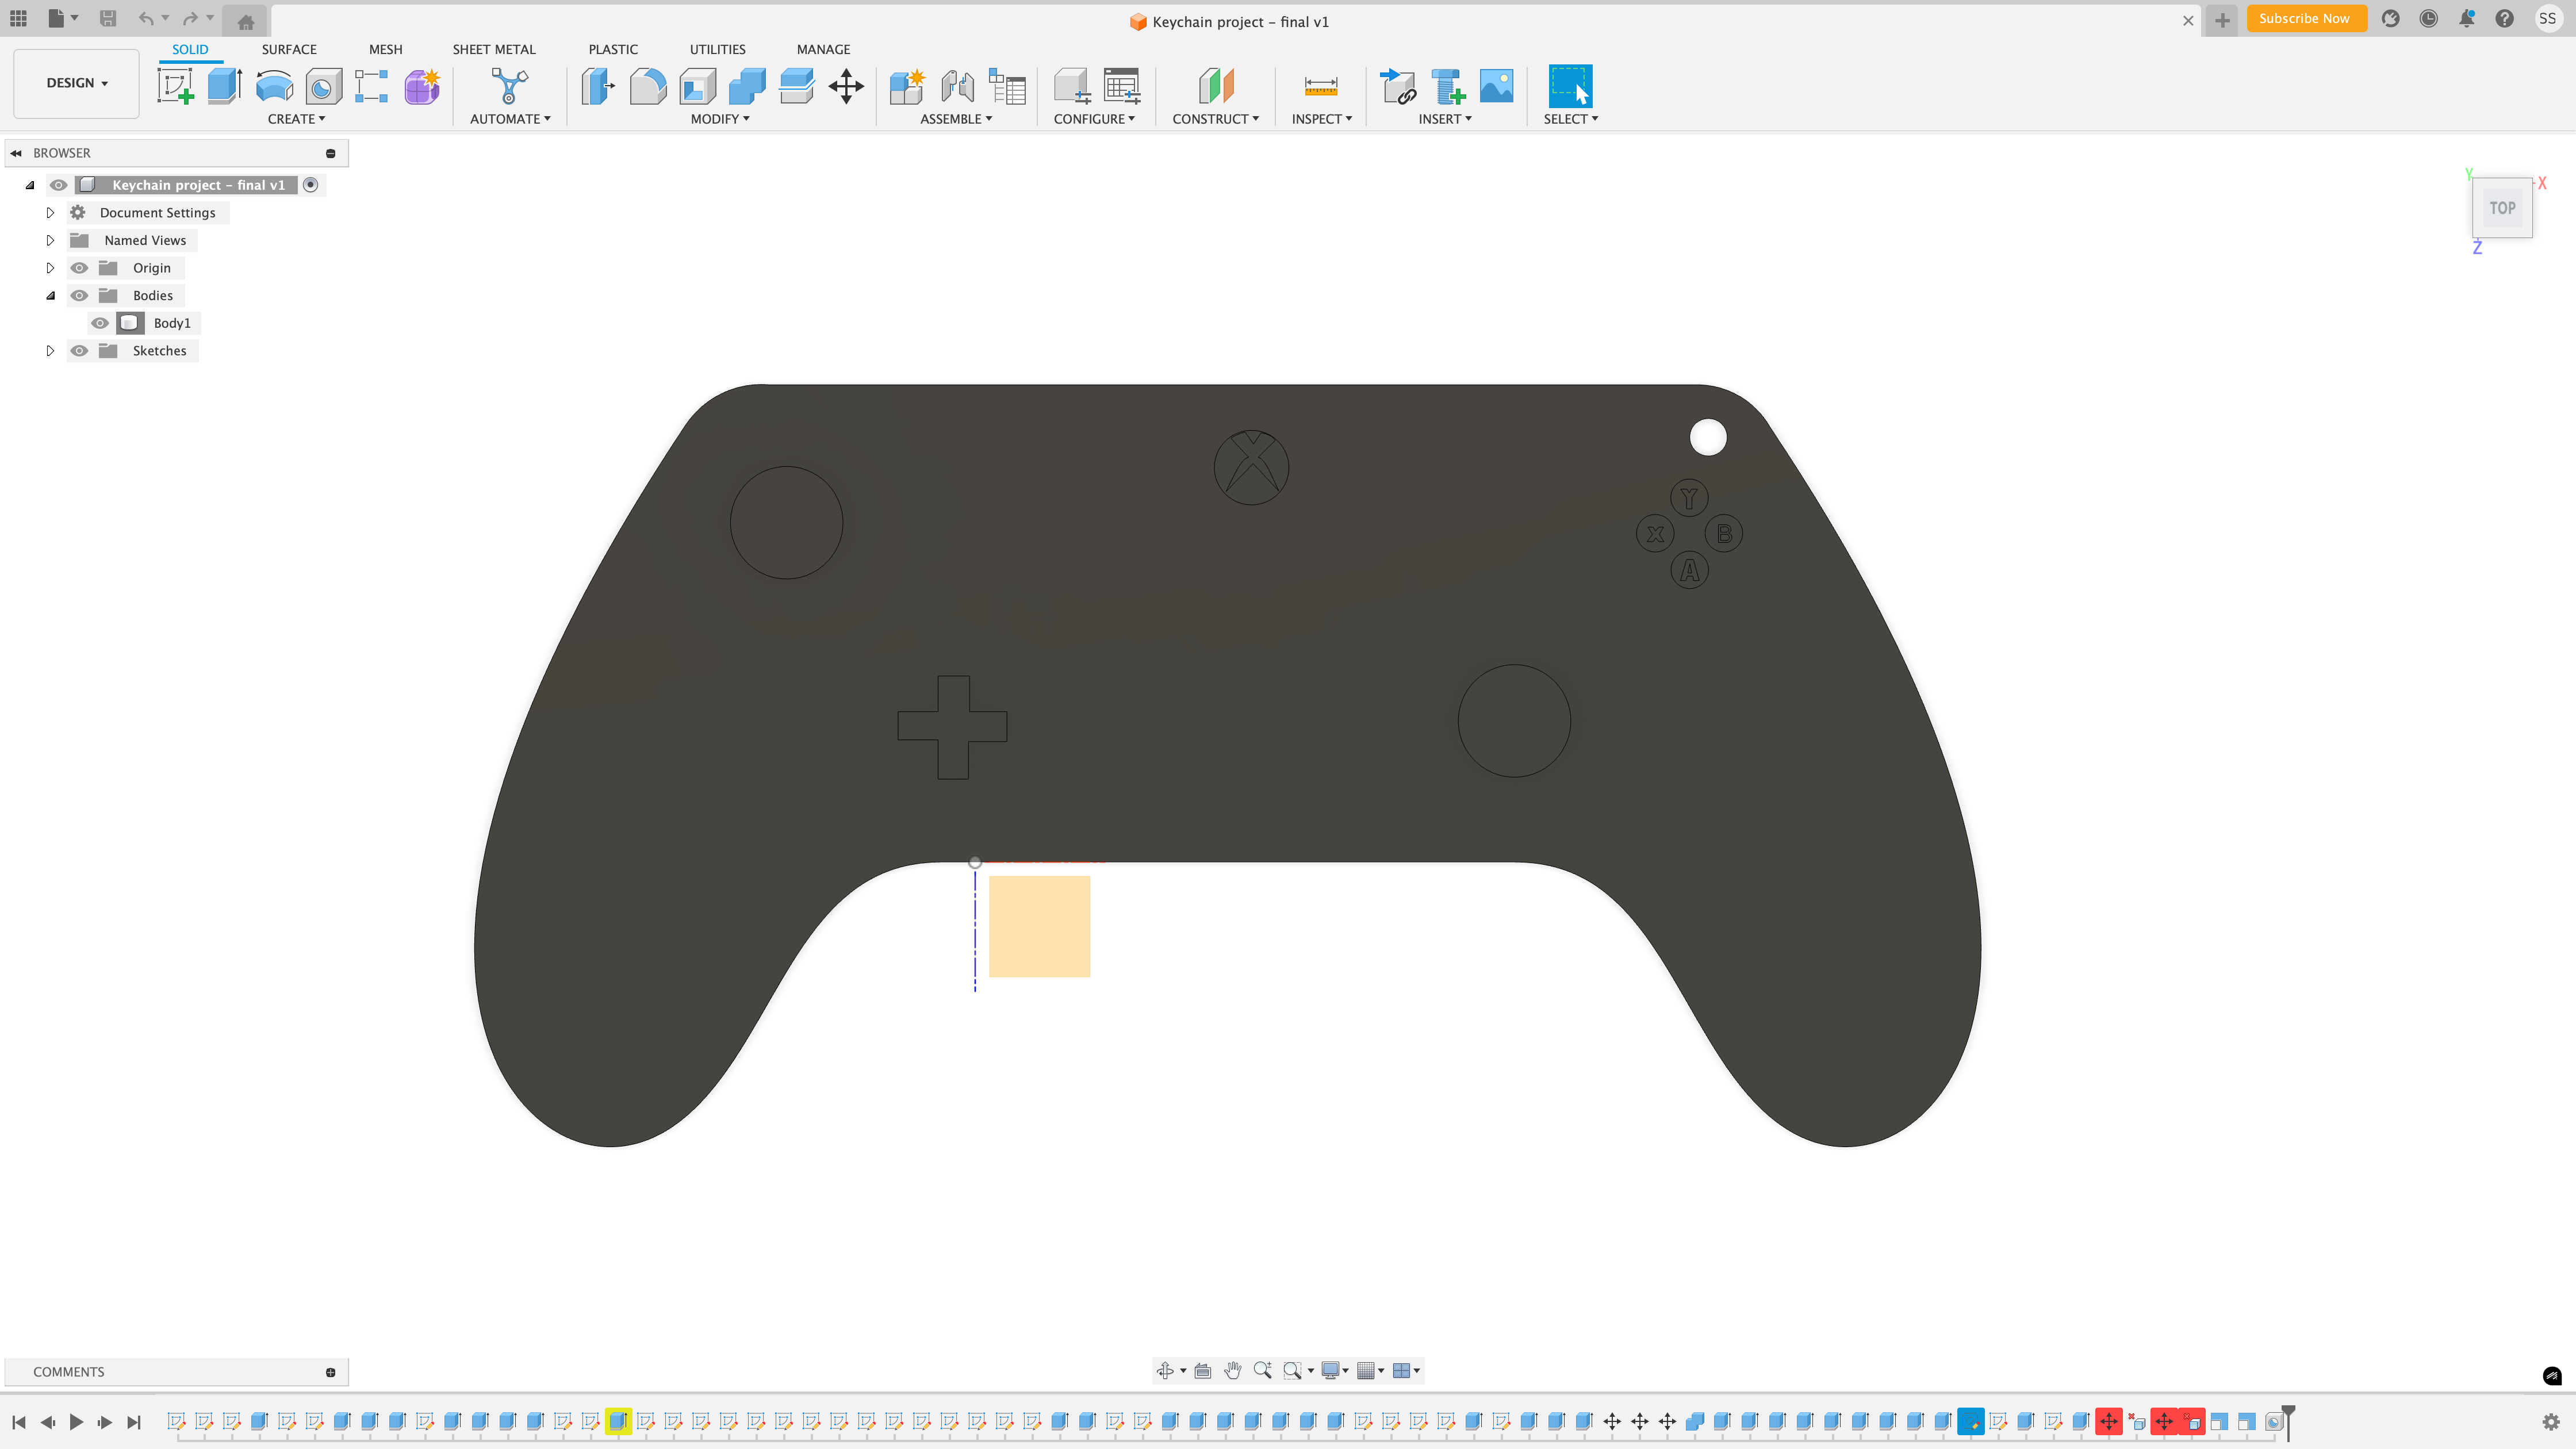Toggle visibility of the Sketches folder
Image resolution: width=2576 pixels, height=1449 pixels.
click(79, 351)
